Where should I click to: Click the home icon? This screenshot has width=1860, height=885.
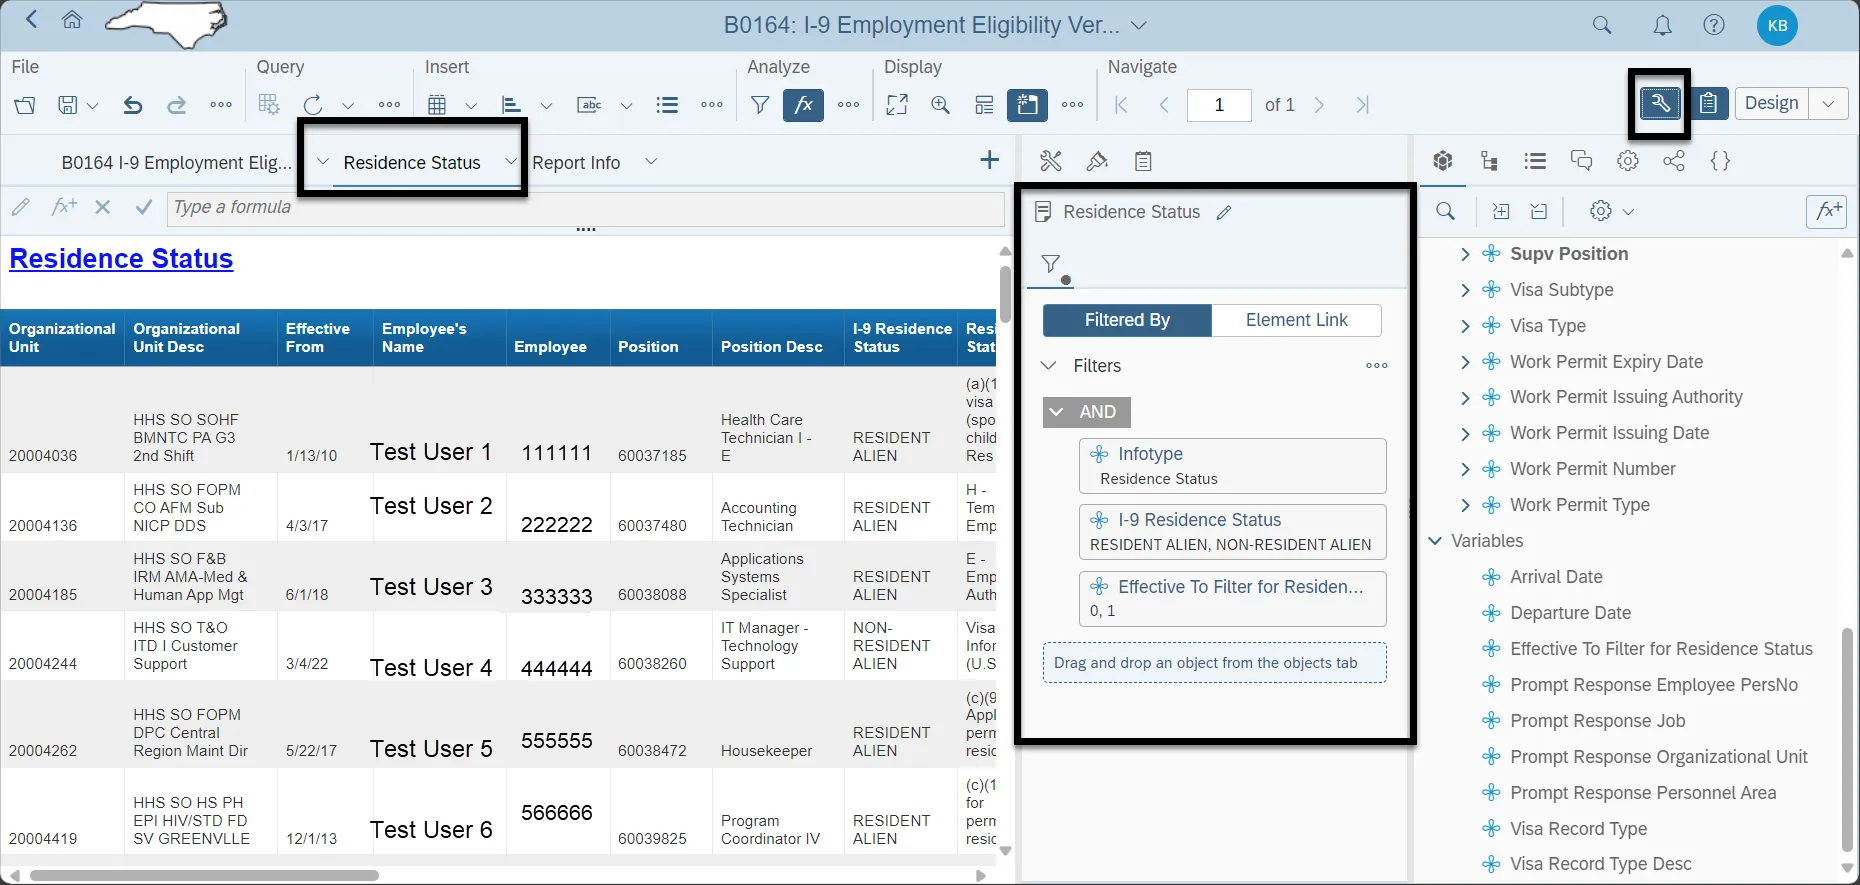[72, 20]
